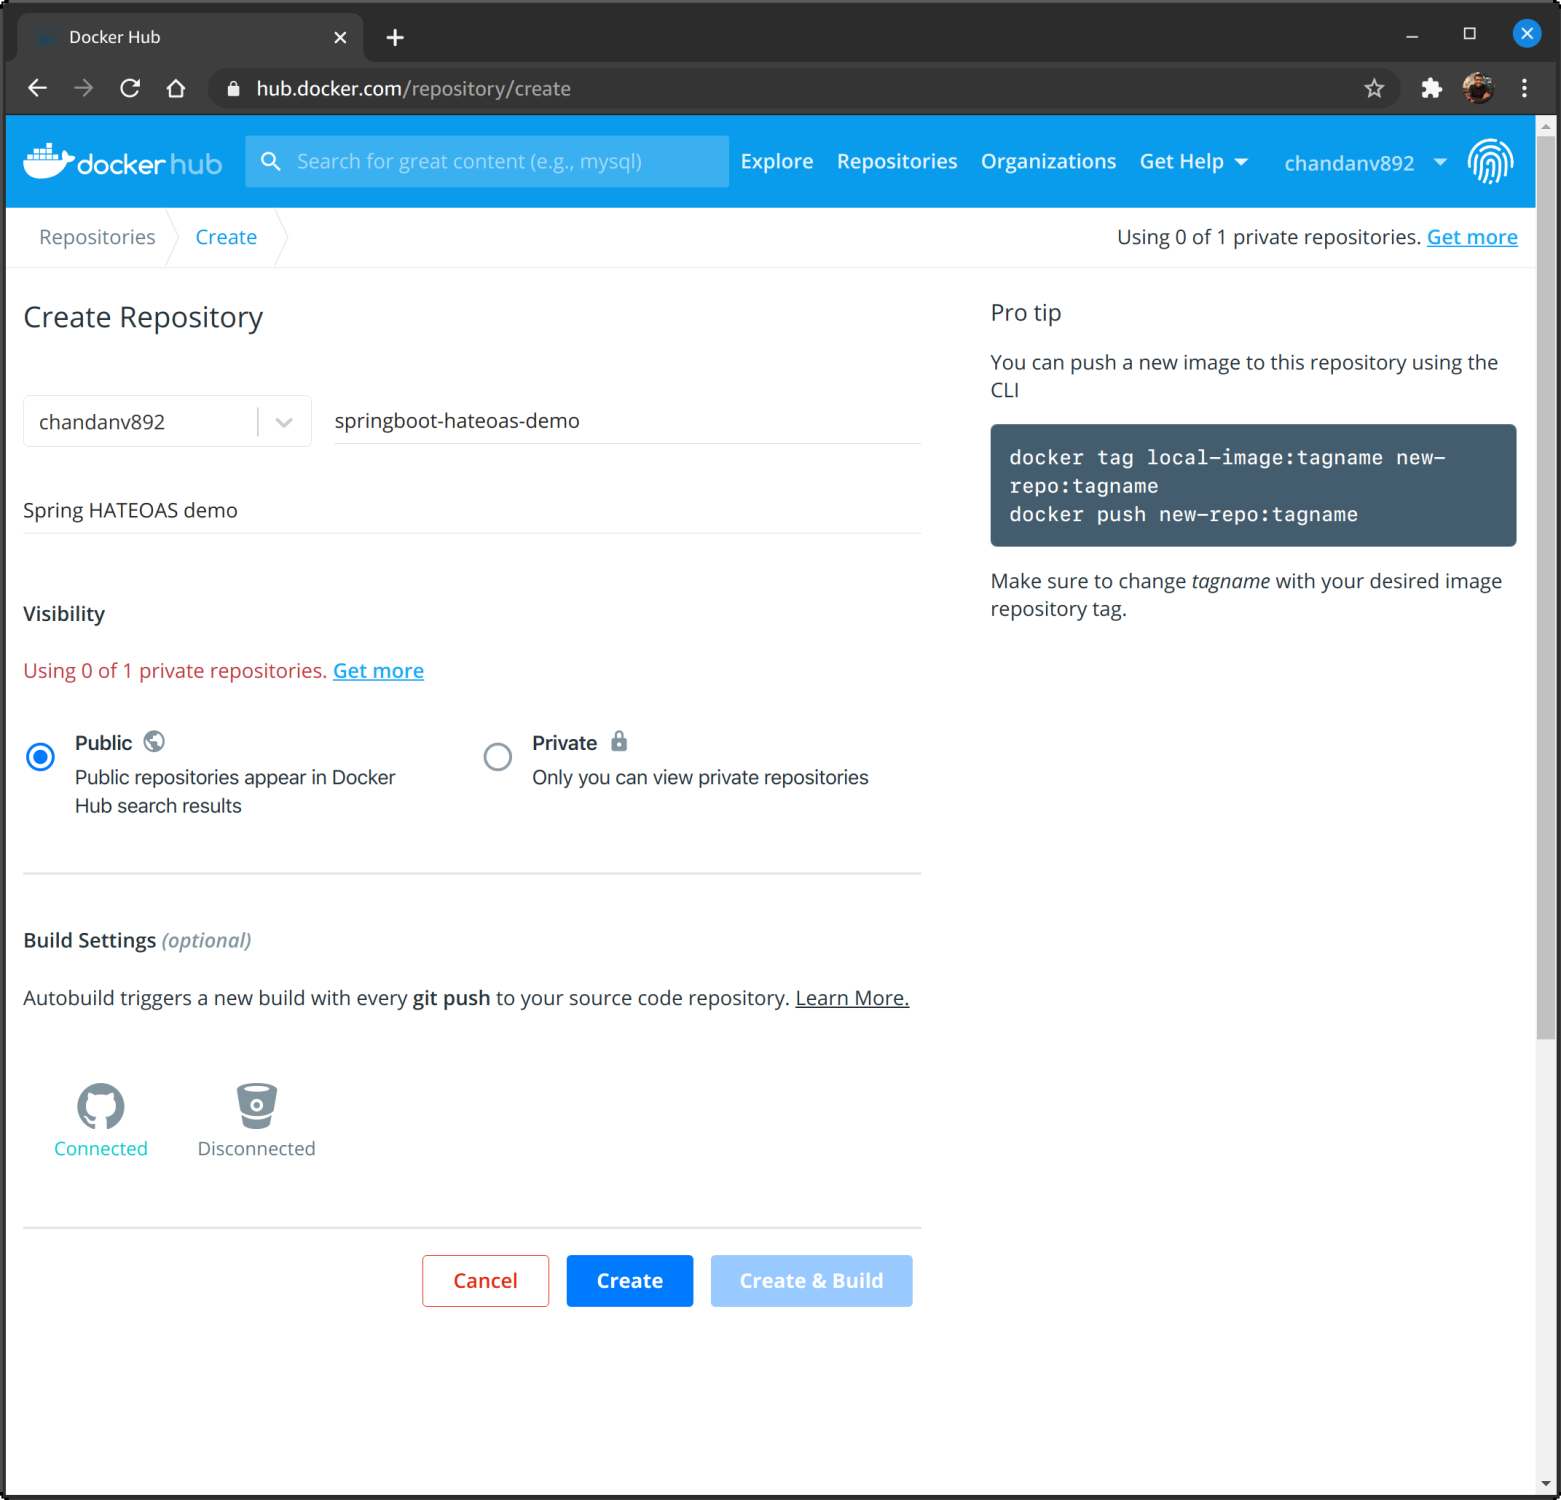Open the chandanv892 namespace dropdown
This screenshot has height=1500, width=1561.
[x=283, y=421]
